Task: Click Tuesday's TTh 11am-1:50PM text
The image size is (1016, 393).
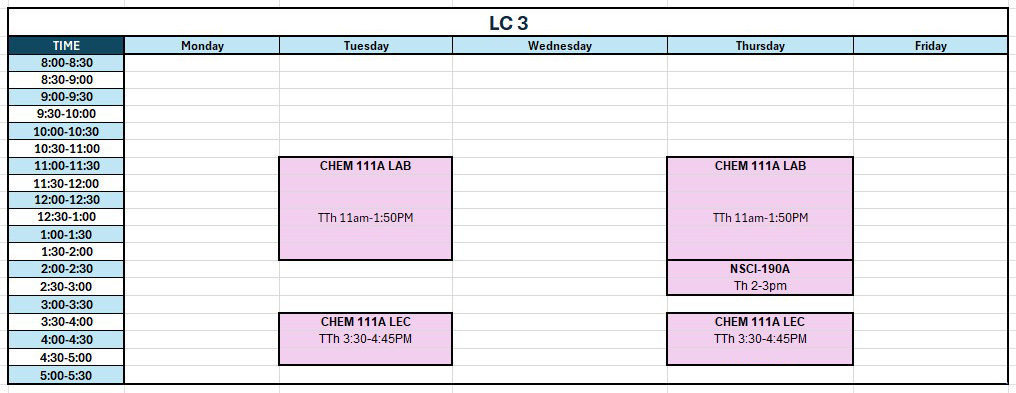Action: click(x=365, y=218)
